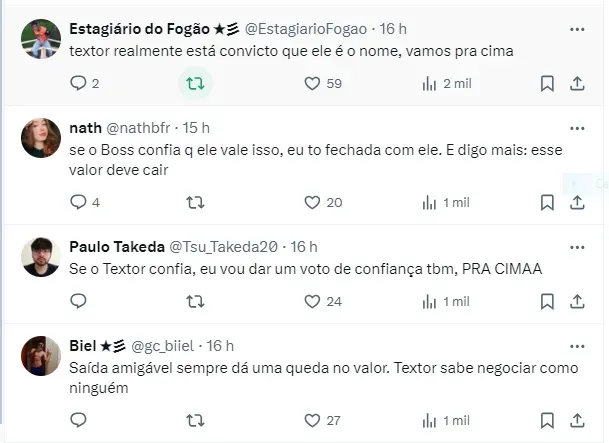Viewport: 609px width, 443px height.
Task: Open more options on Biel's tweet
Action: coord(577,346)
